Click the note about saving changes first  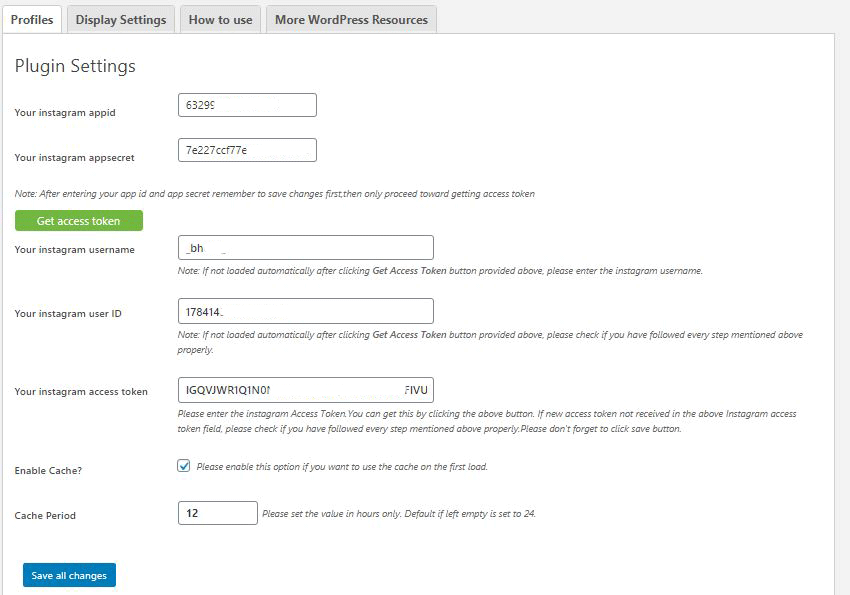(274, 194)
